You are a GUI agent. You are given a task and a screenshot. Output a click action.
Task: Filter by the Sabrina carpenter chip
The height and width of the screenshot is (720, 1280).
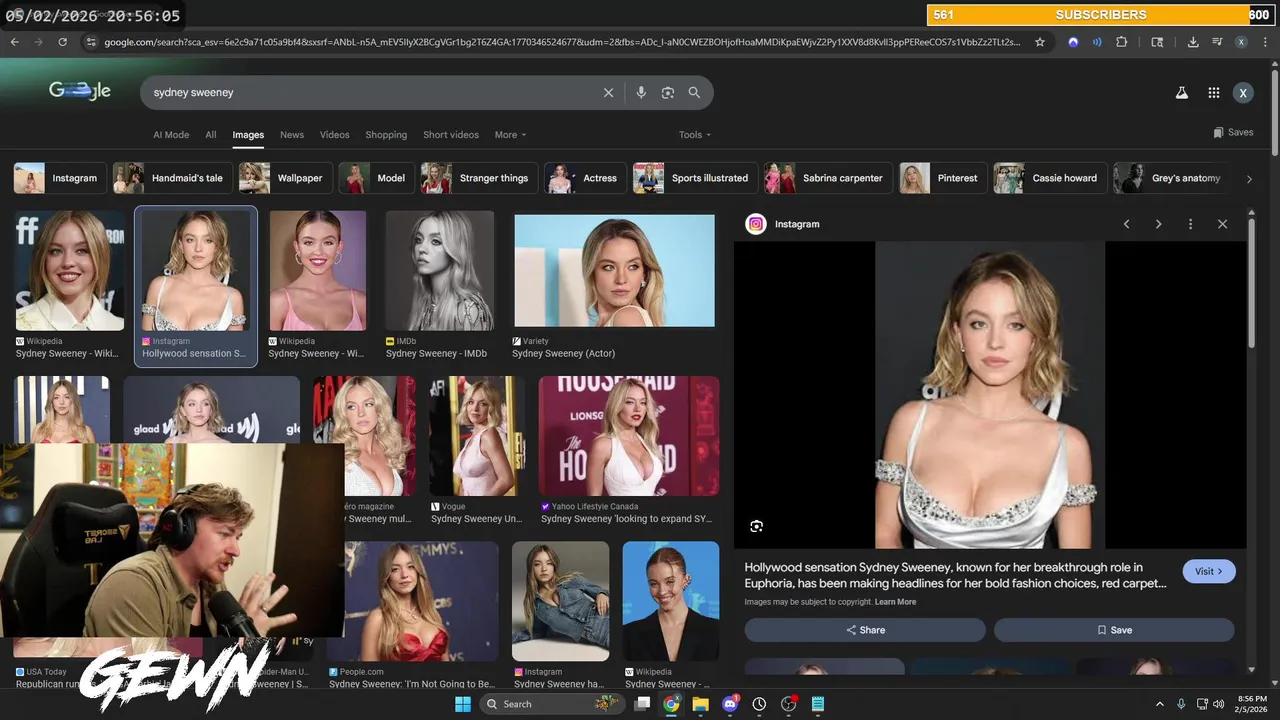828,178
